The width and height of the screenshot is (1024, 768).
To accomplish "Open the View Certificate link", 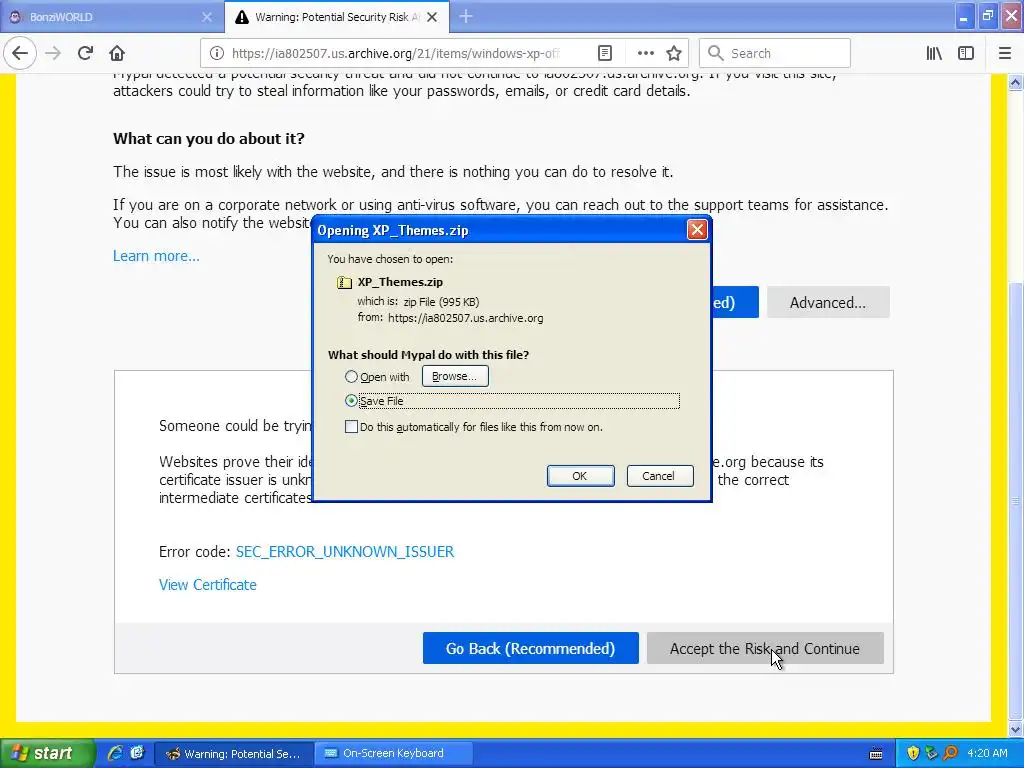I will pyautogui.click(x=208, y=585).
